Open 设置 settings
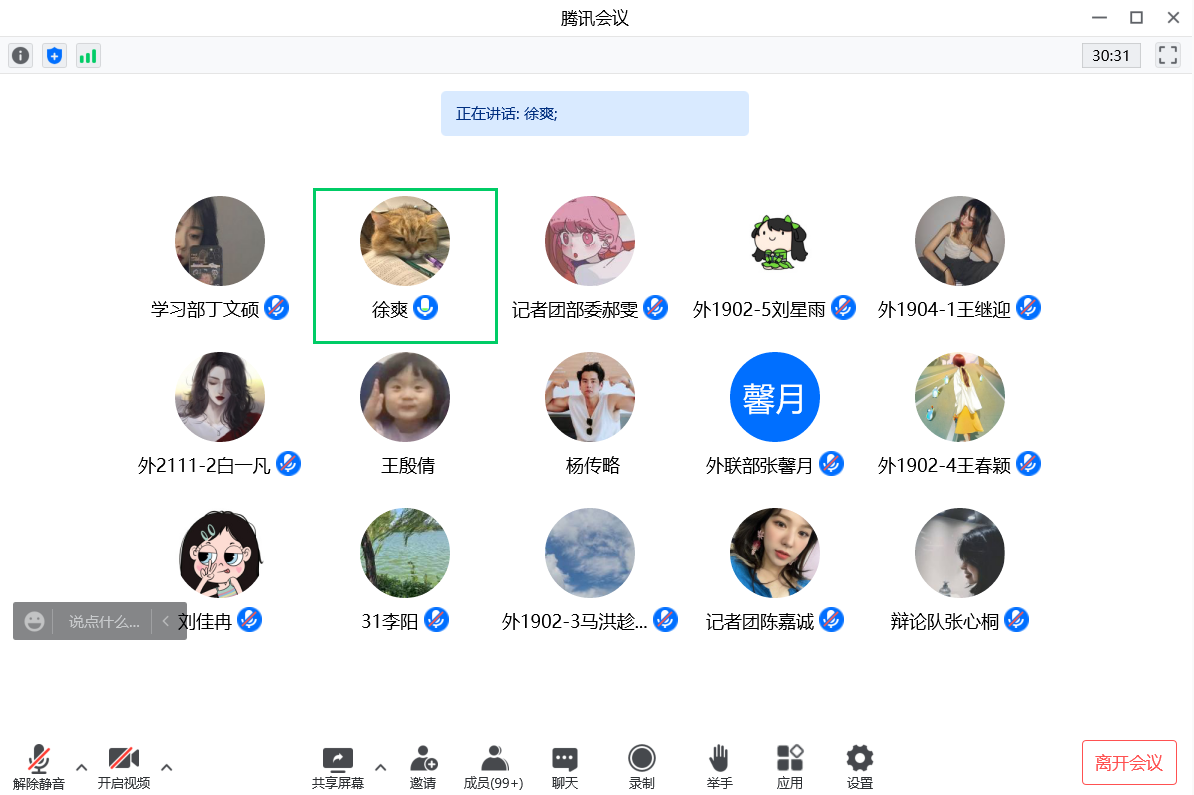Screen dimensions: 1194x795 tap(860, 768)
